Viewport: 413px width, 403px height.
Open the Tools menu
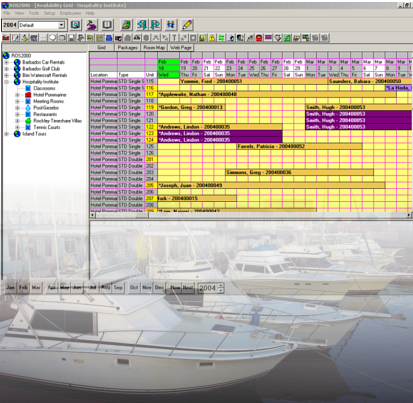(34, 13)
